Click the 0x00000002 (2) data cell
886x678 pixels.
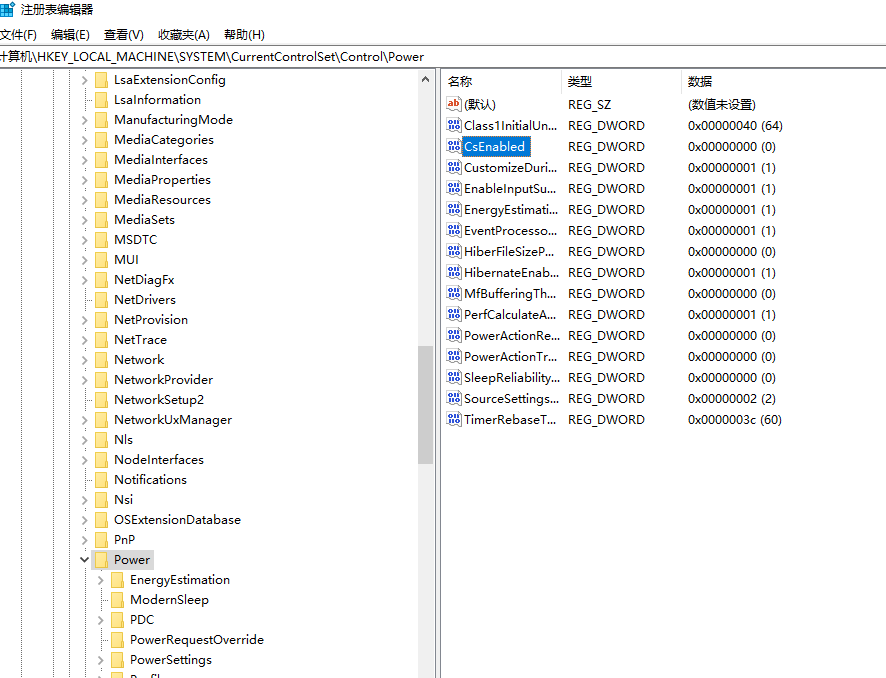732,399
